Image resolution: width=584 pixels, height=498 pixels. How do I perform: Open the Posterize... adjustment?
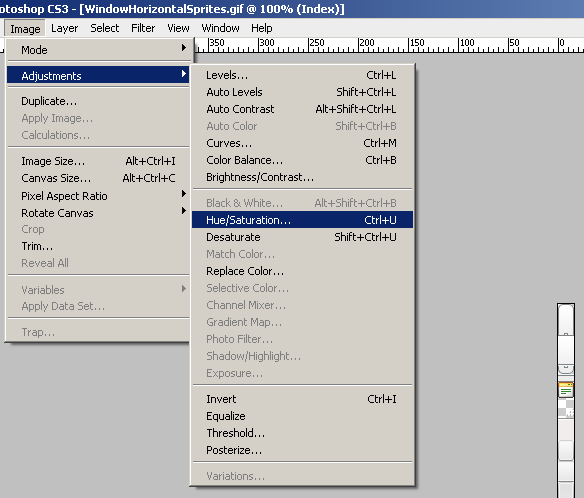pyautogui.click(x=302, y=450)
